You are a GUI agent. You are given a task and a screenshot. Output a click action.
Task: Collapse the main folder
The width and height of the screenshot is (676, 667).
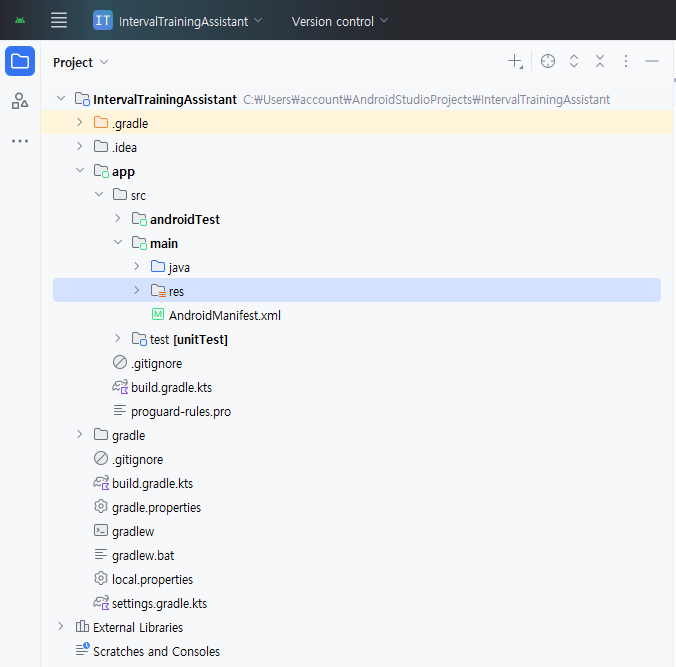118,242
